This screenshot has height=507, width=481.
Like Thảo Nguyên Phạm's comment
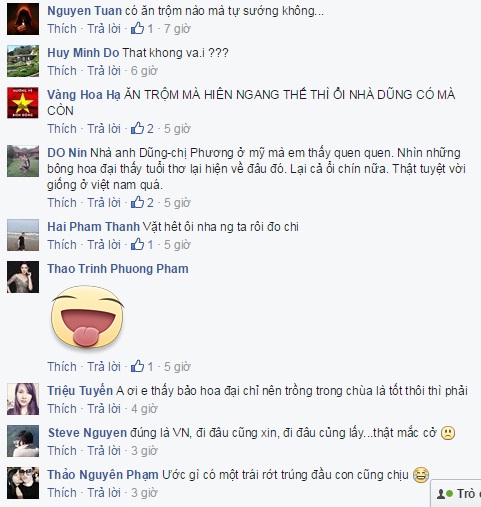62,493
